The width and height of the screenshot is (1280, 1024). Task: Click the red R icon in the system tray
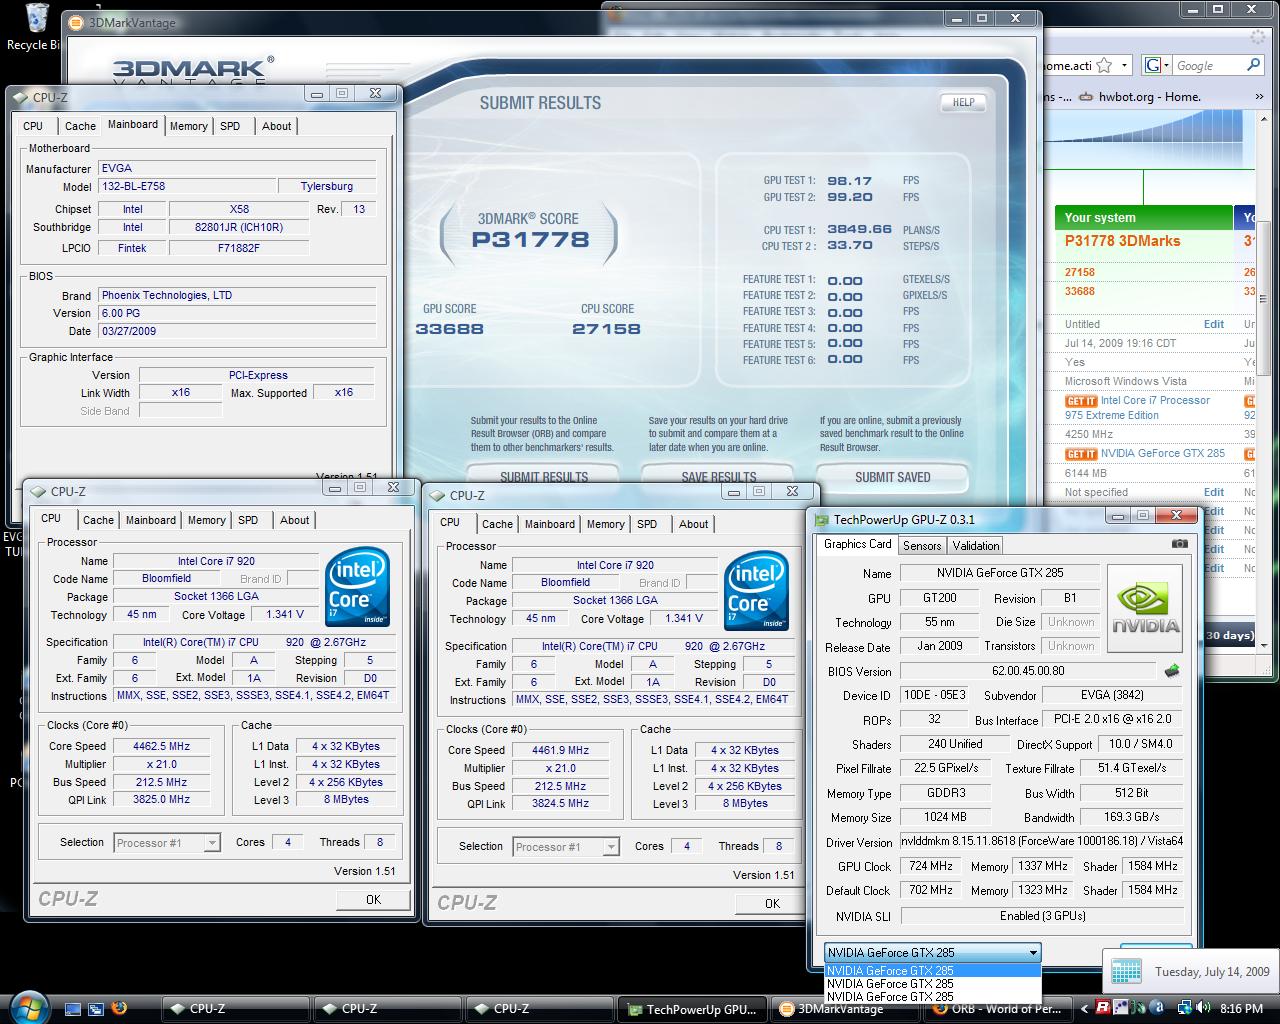(1102, 1008)
